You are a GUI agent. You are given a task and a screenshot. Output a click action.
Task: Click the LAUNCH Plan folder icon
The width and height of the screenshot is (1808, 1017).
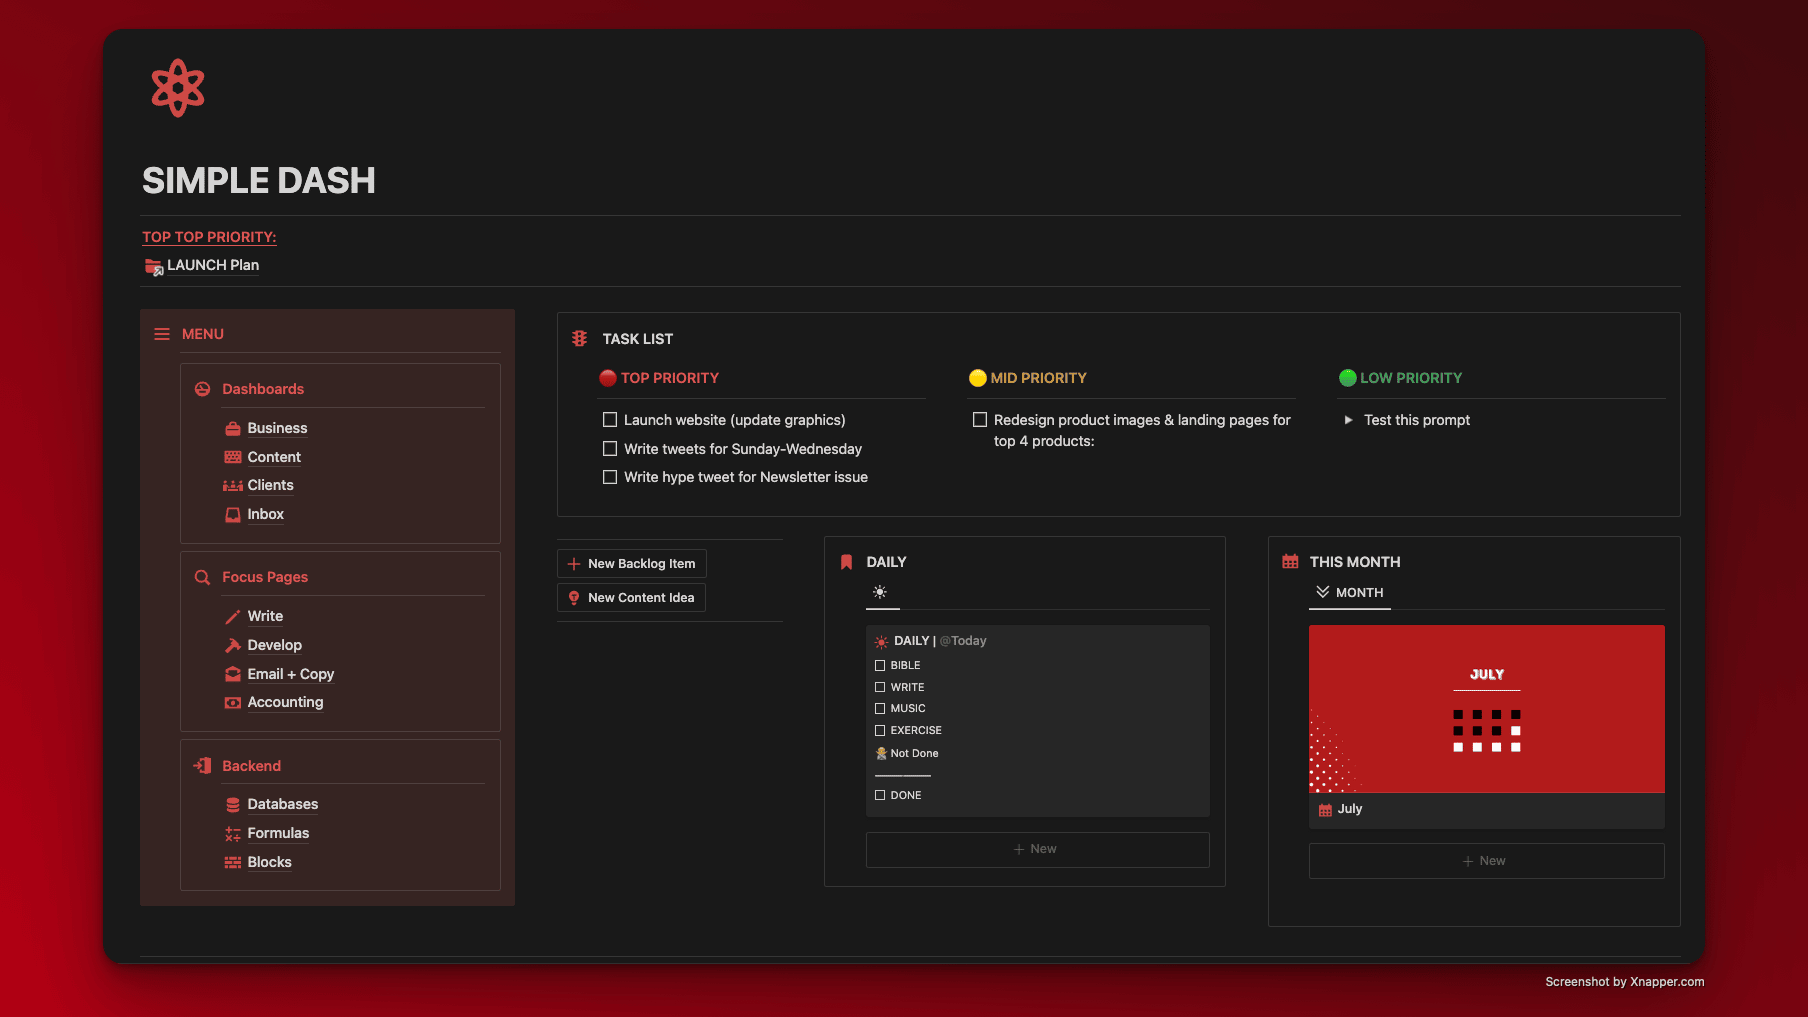tap(153, 266)
